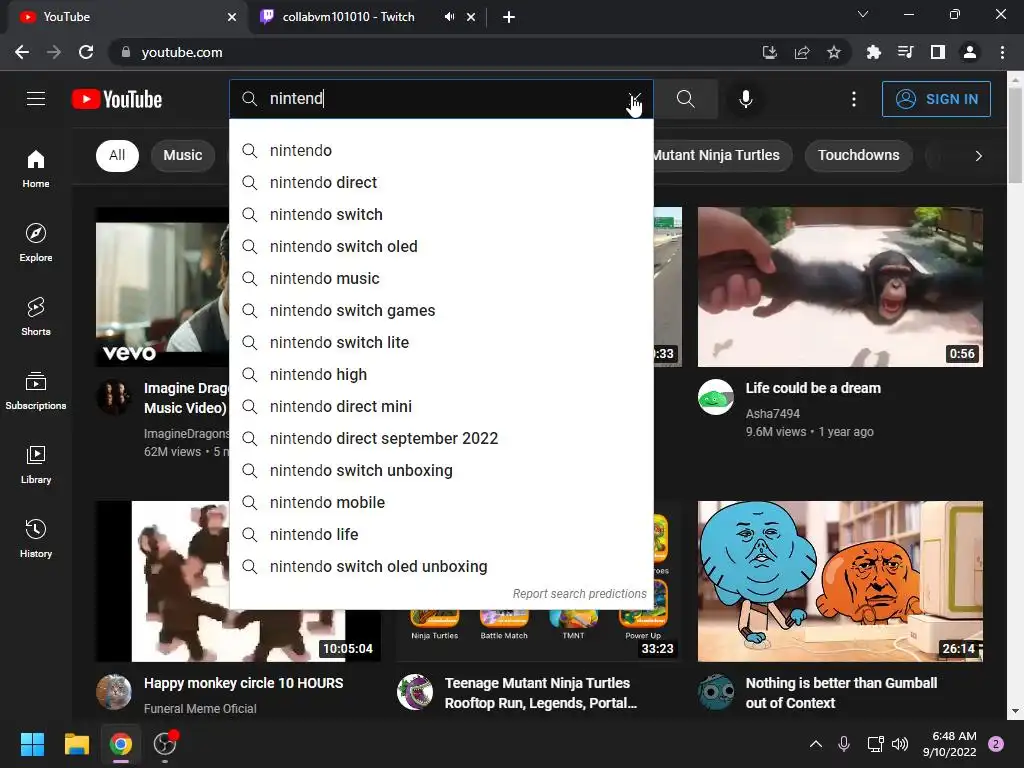Screen dimensions: 1024x768
Task: Select the Music filter chip
Action: tap(183, 155)
